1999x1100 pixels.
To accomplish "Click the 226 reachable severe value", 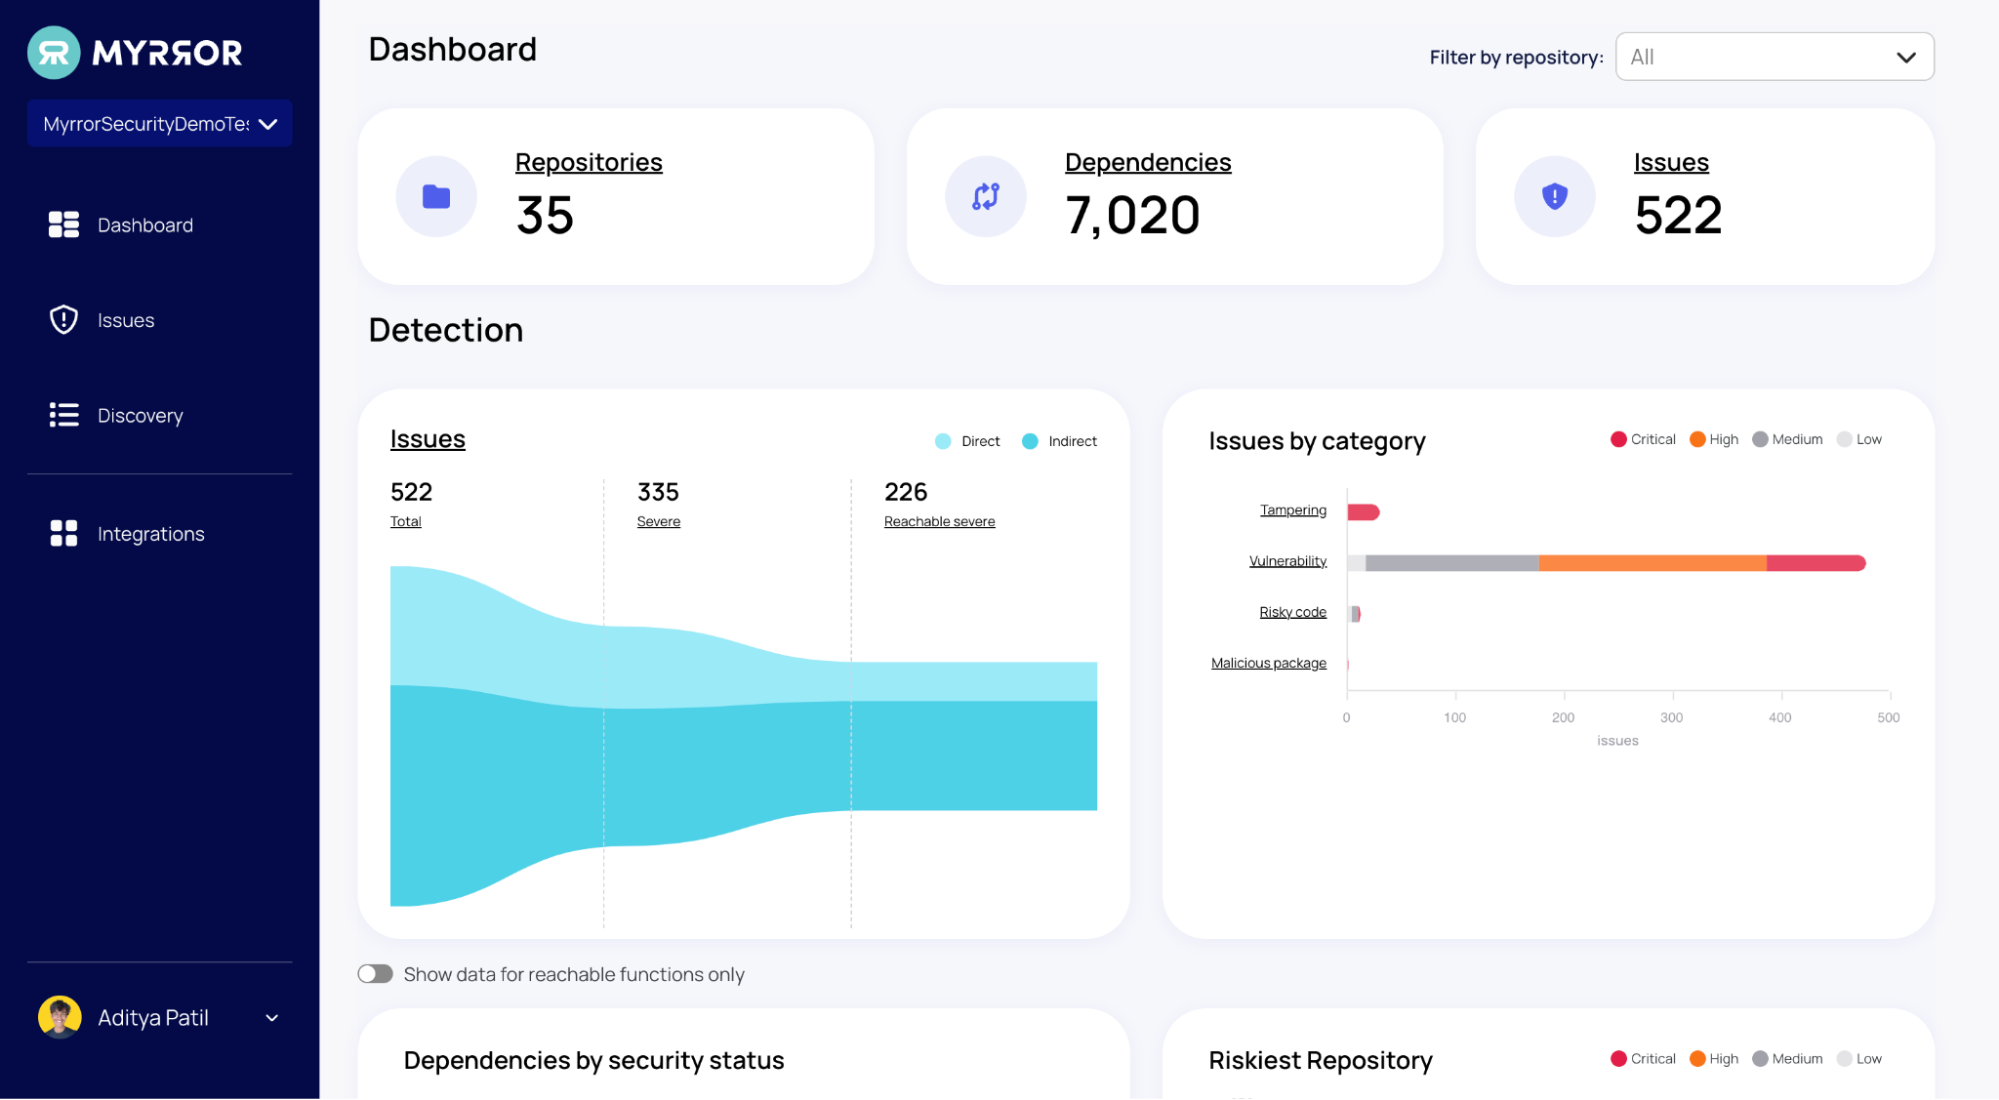I will click(905, 492).
